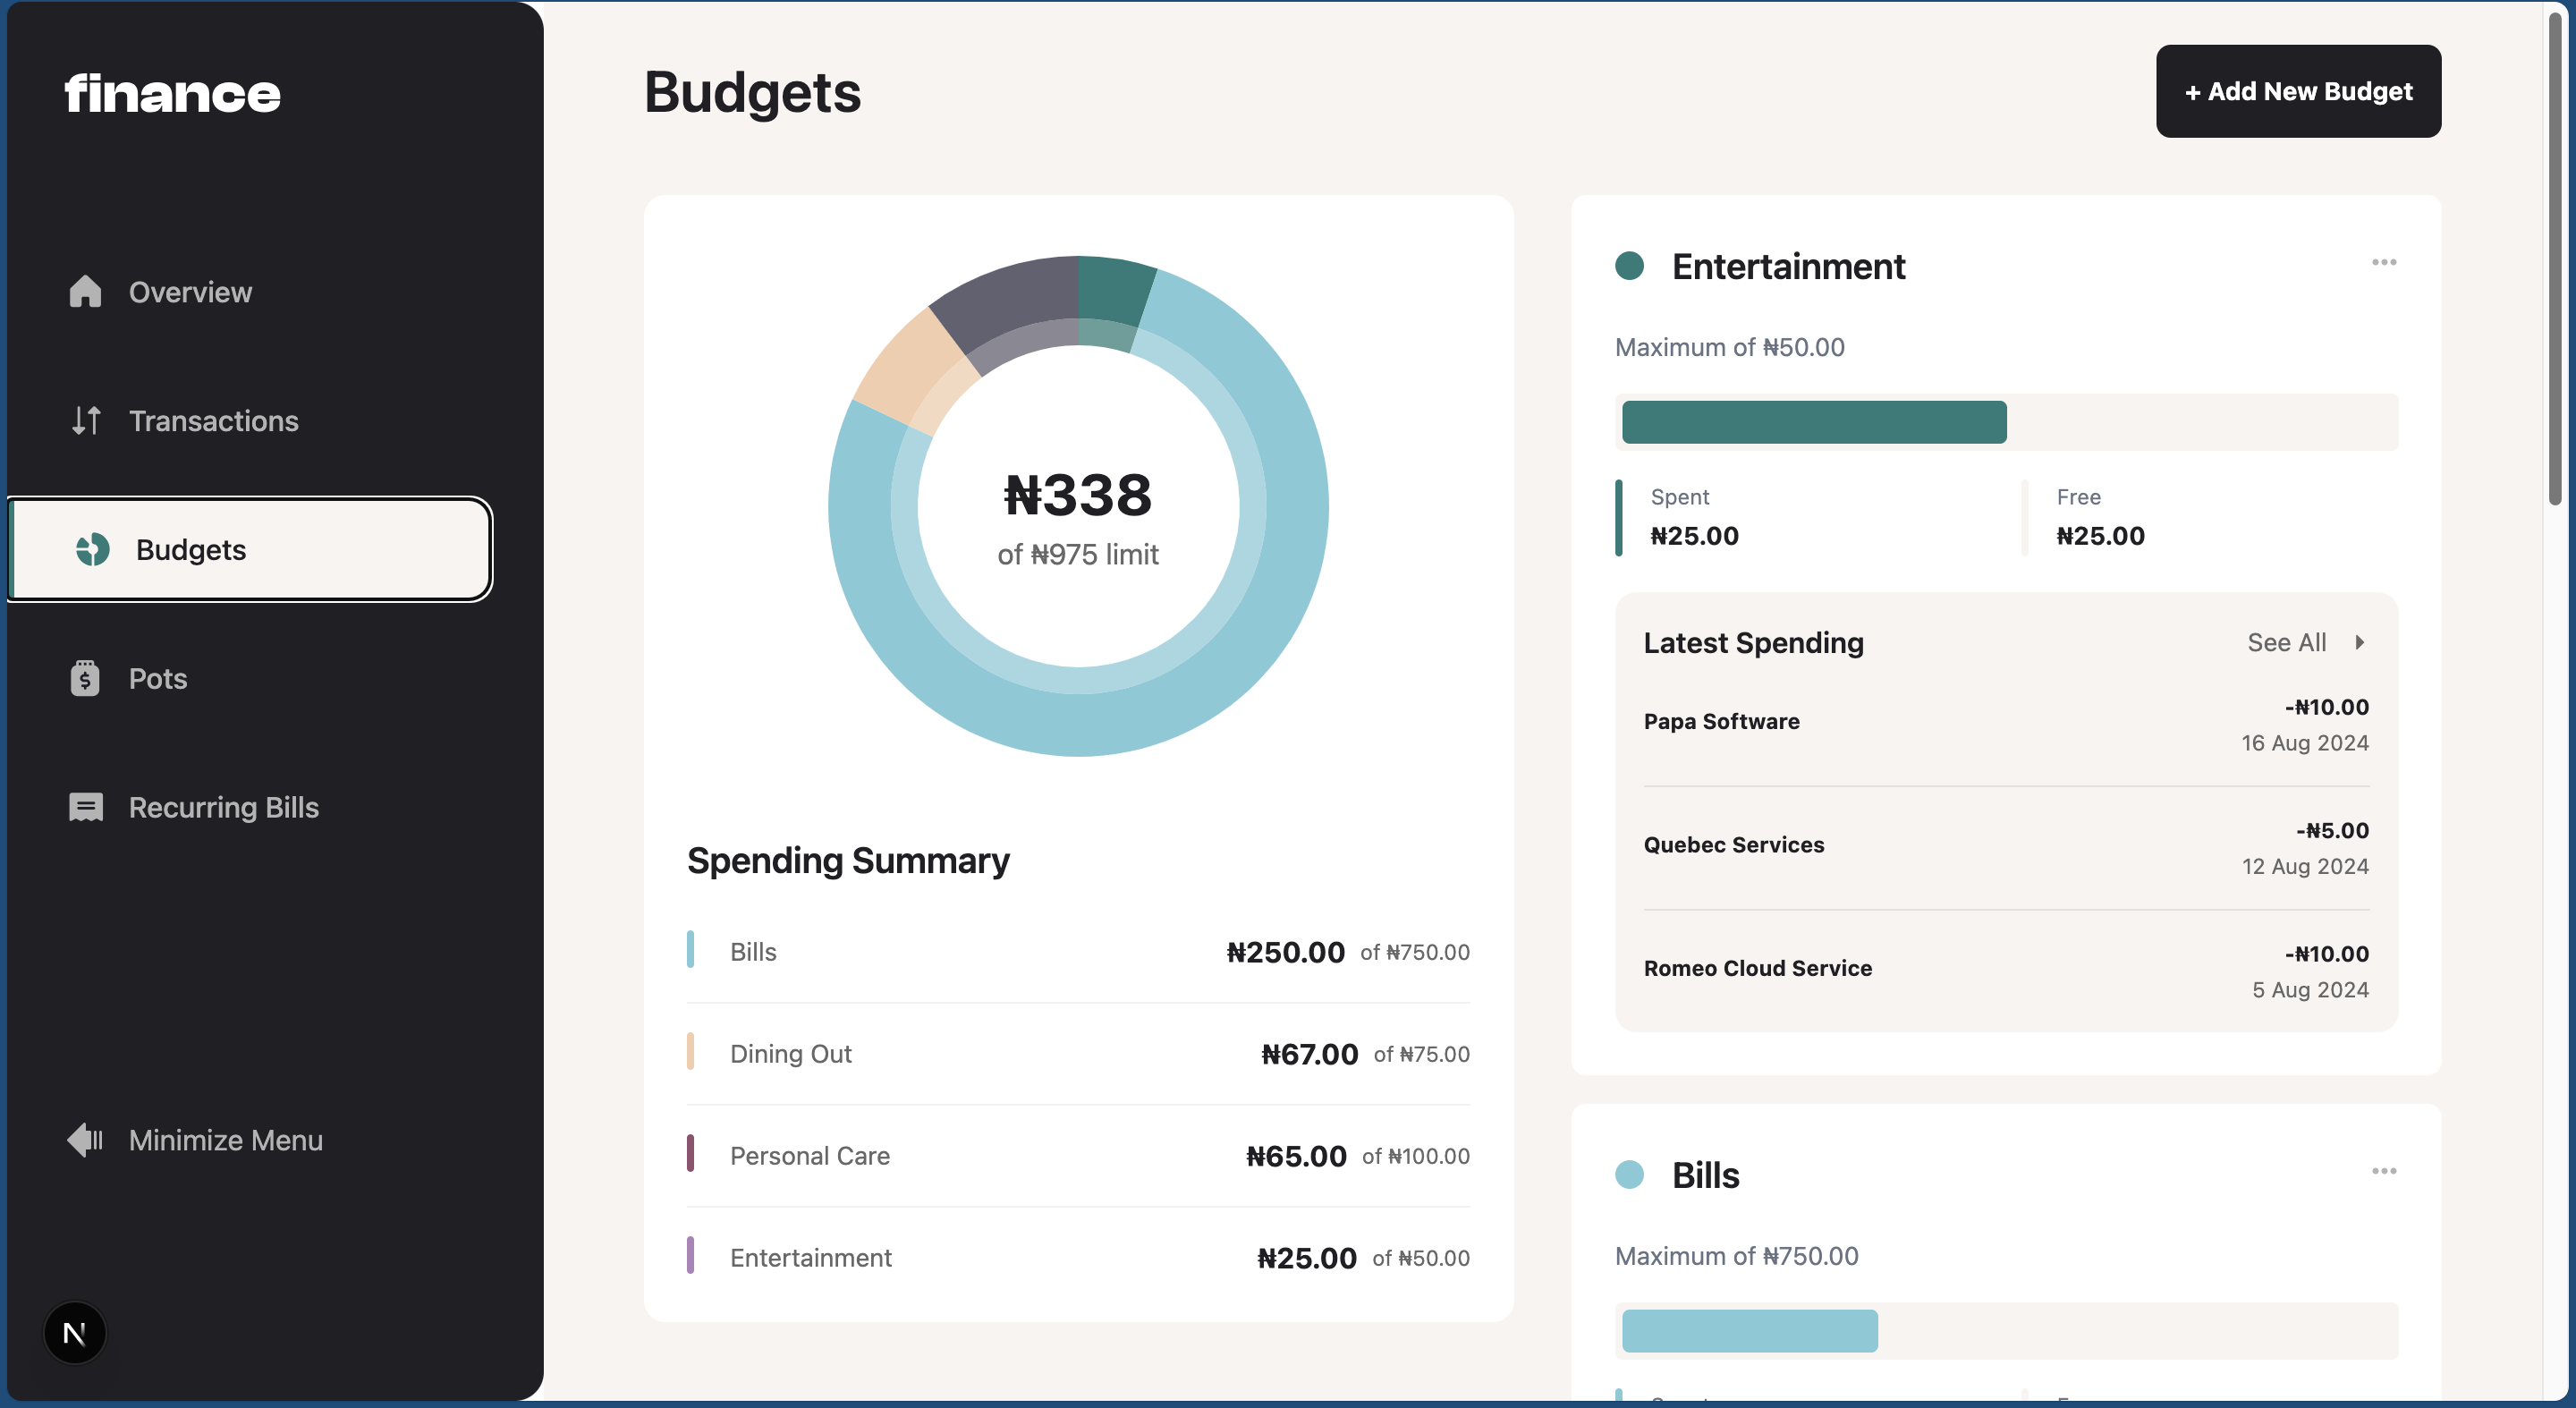Open the Recurring Bills menu item
2576x1408 pixels.
click(x=223, y=808)
